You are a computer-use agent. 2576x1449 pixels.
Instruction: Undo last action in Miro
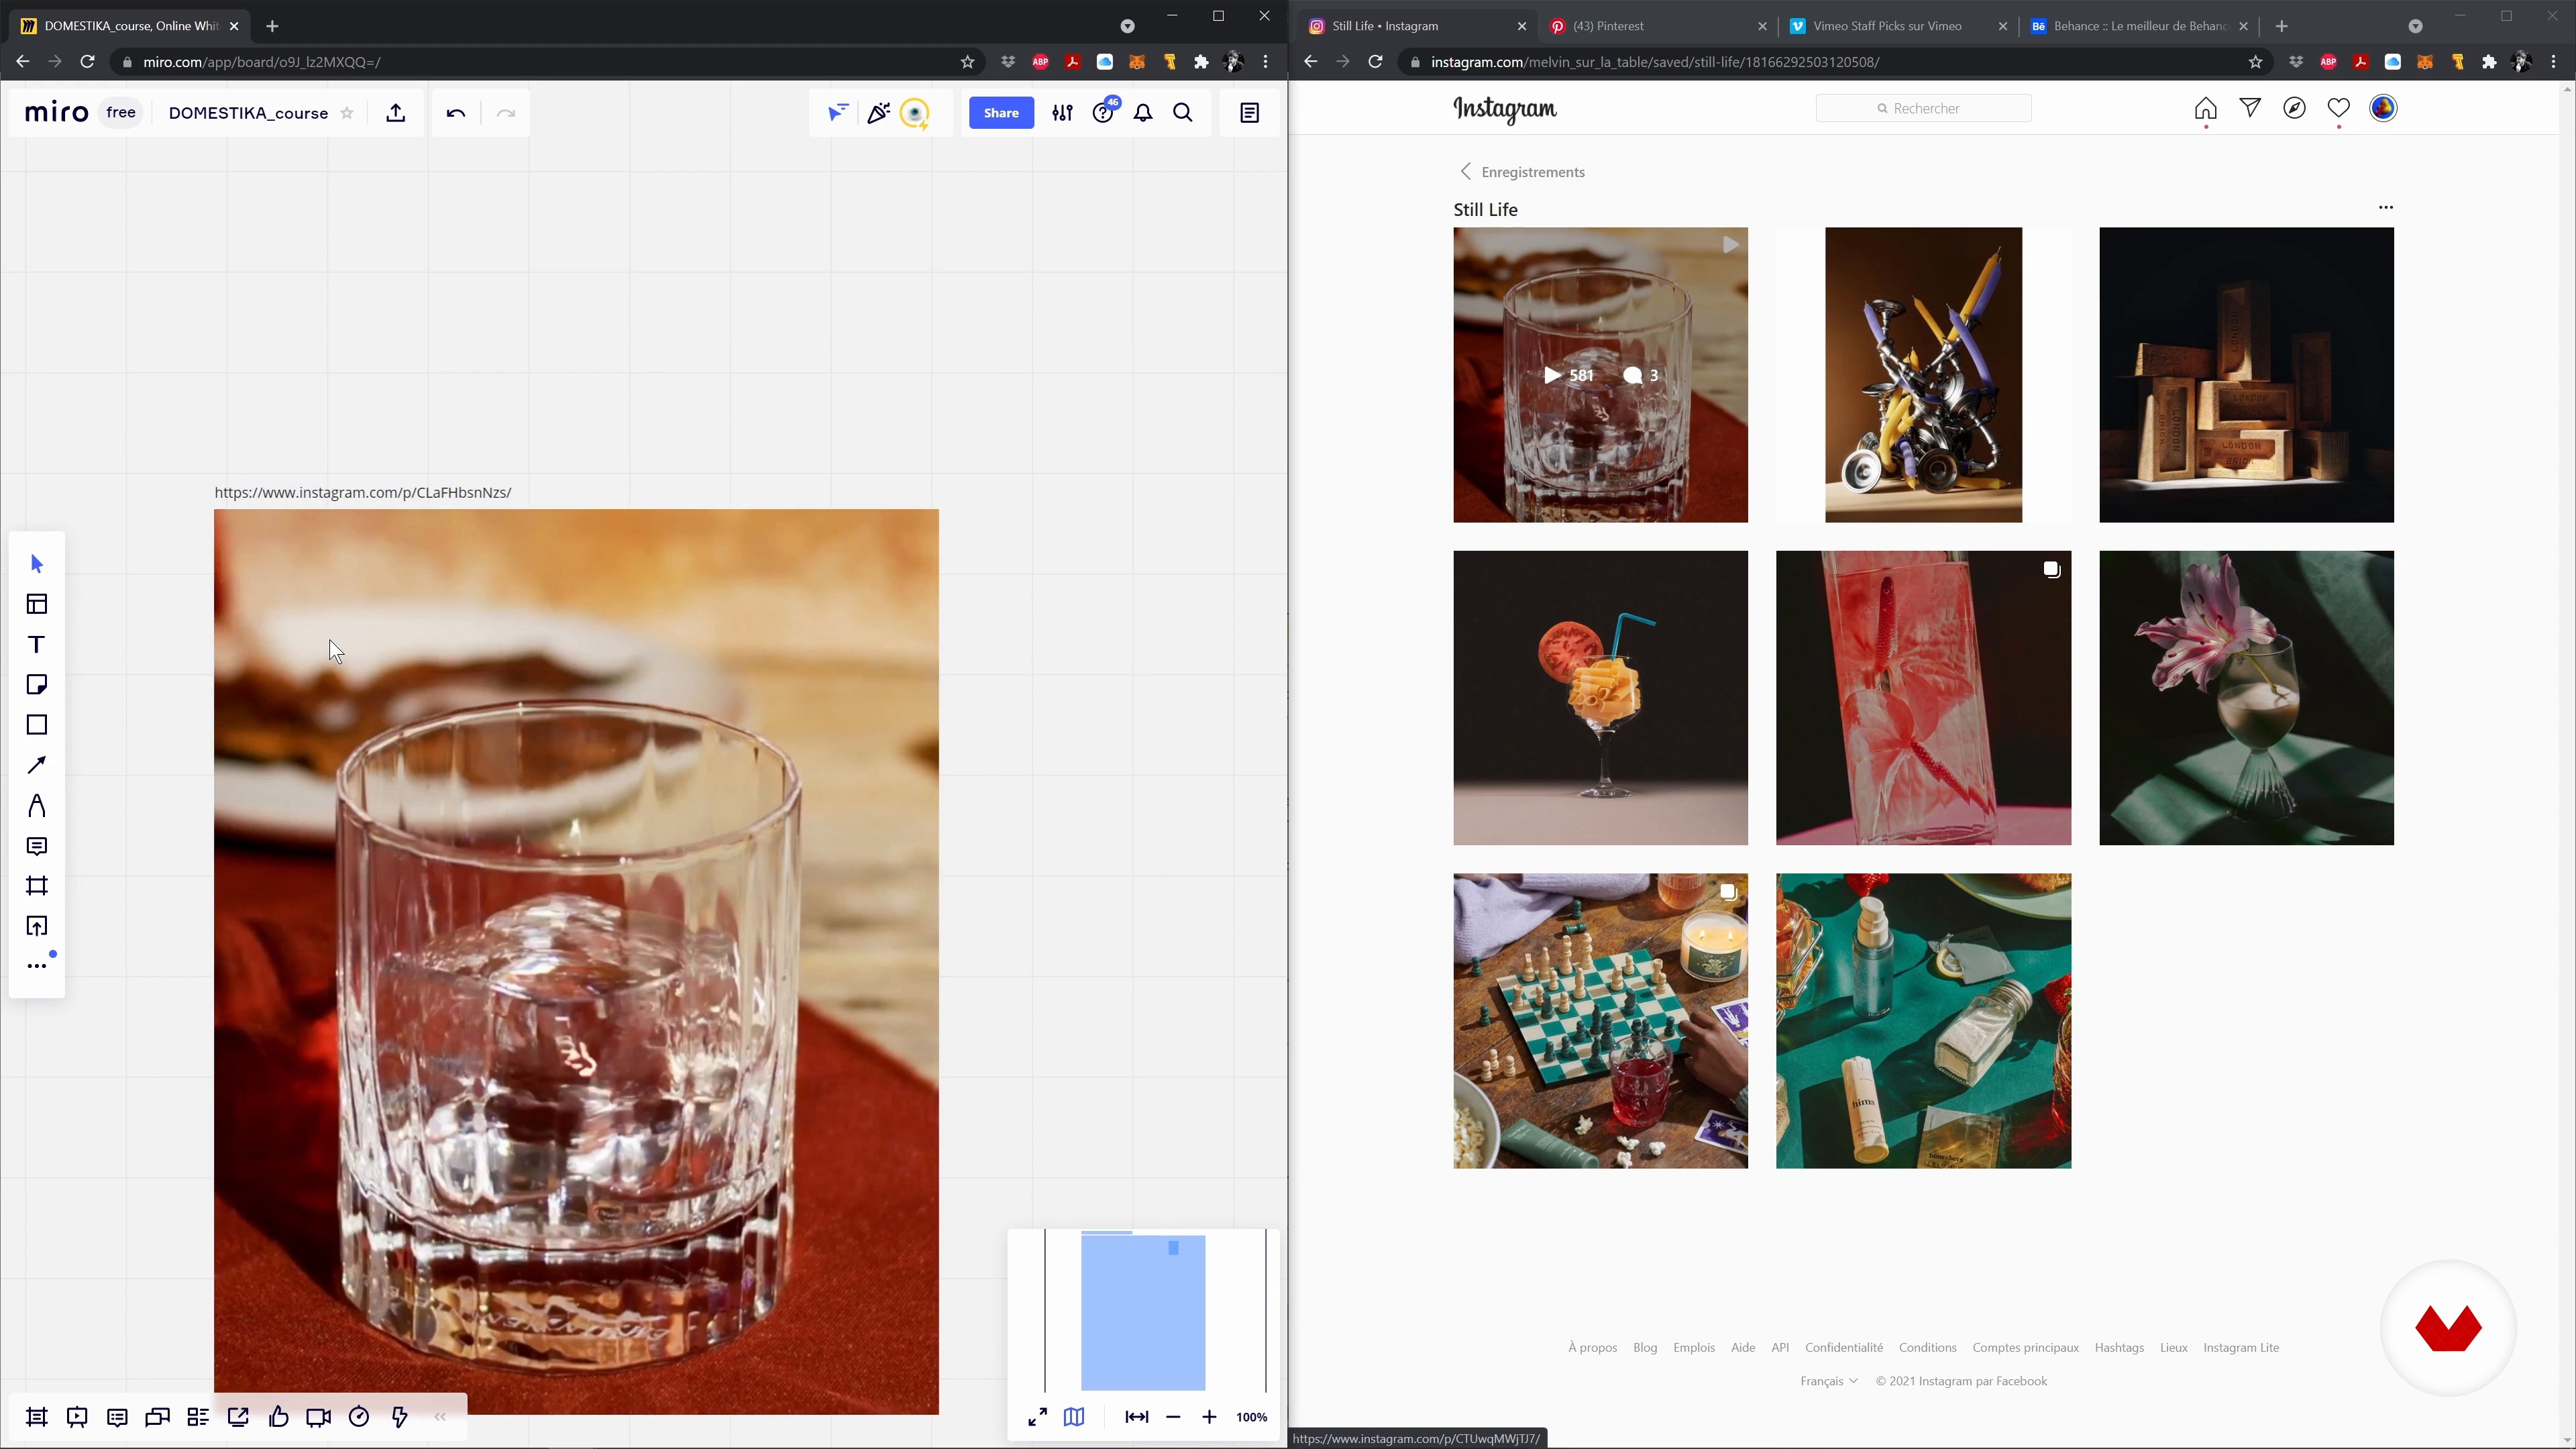[x=456, y=113]
